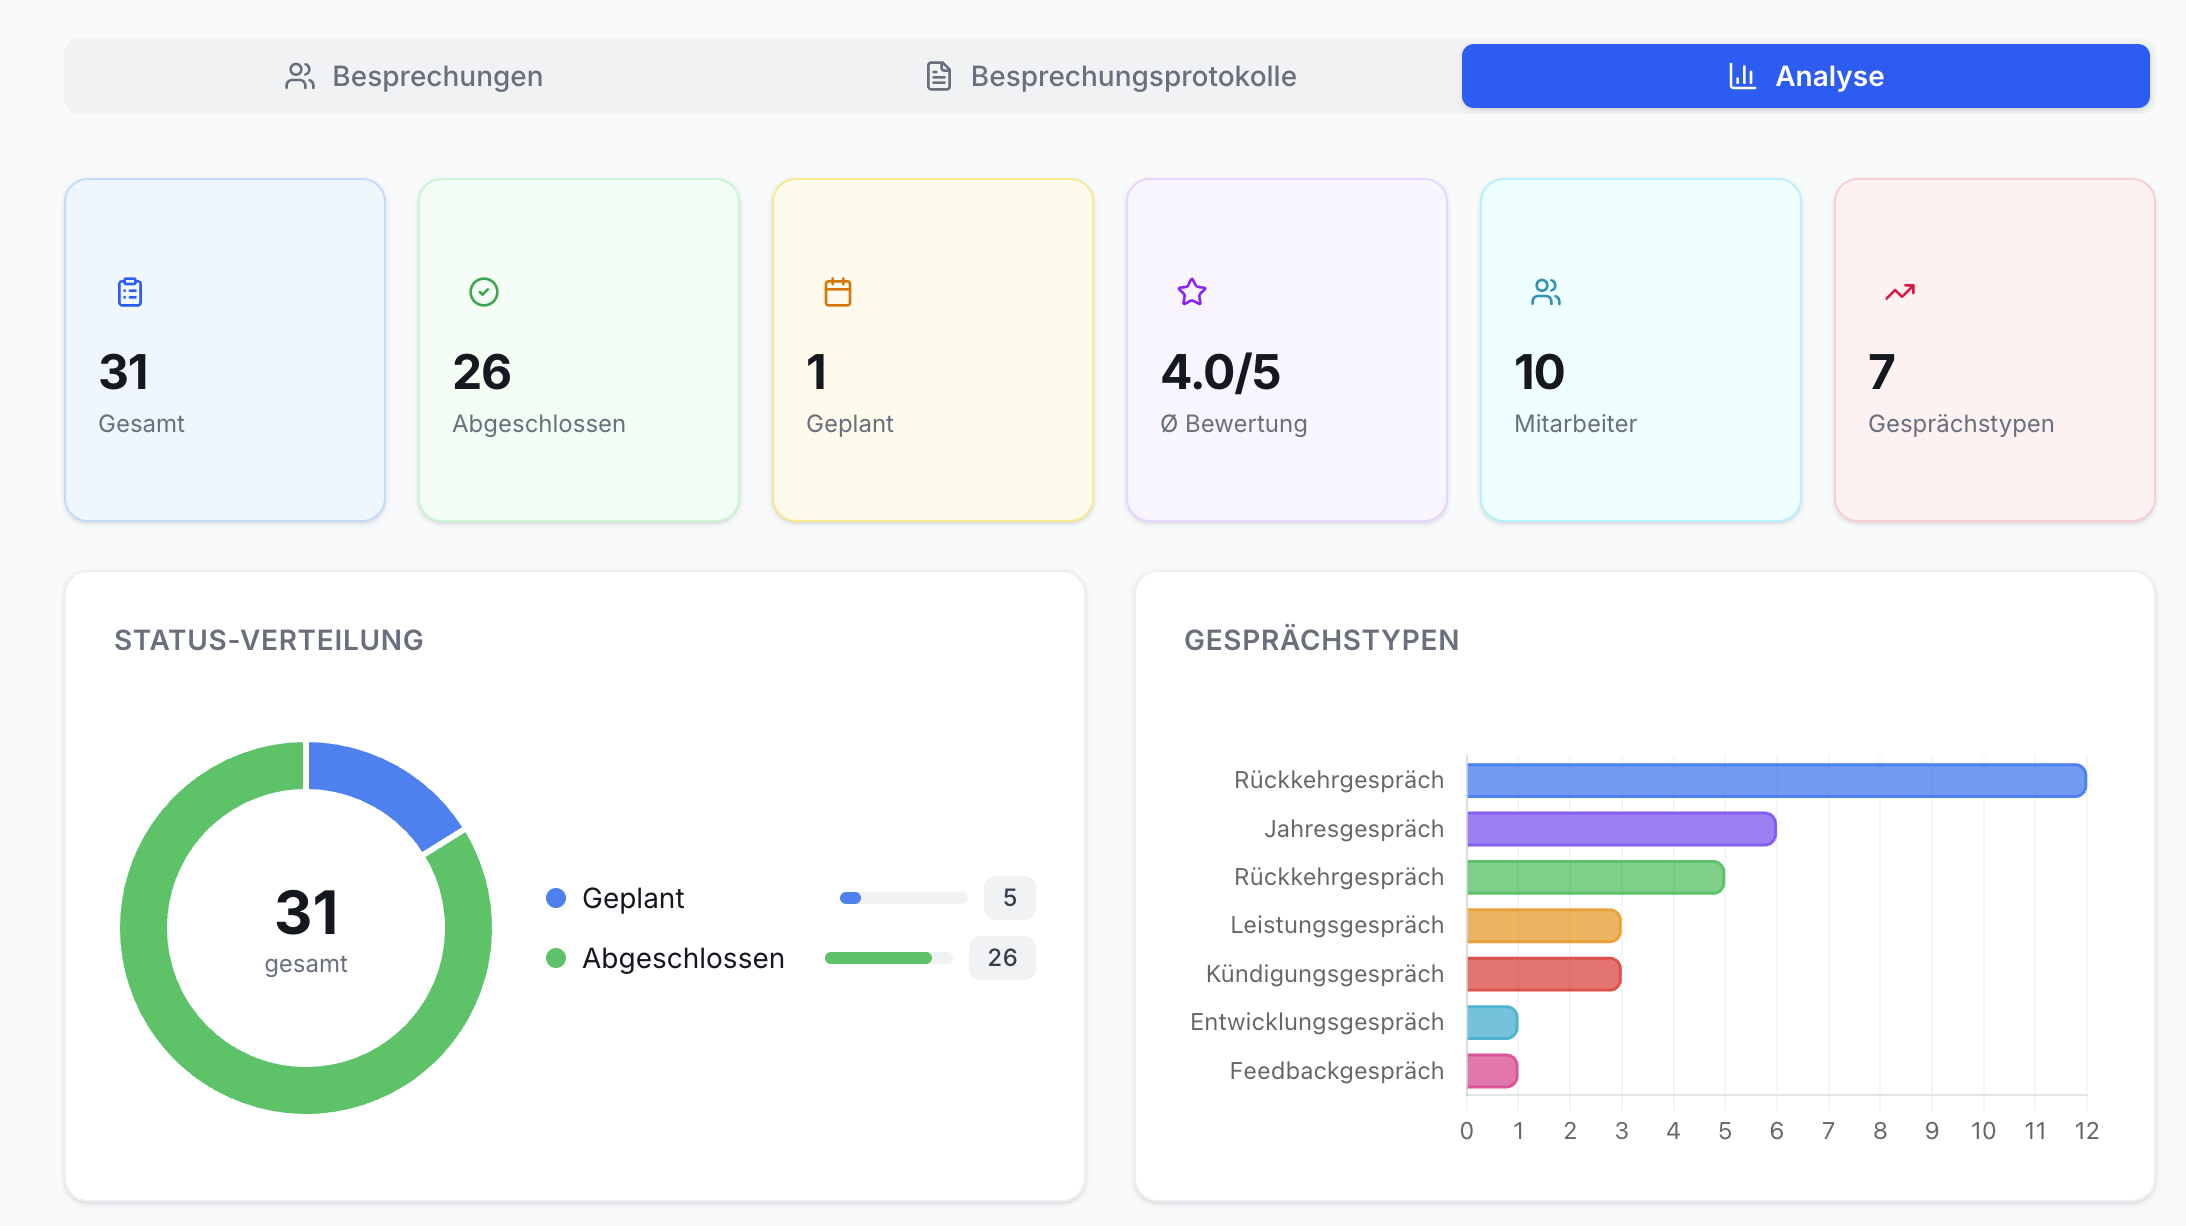
Task: Click the '10 Mitarbeiter' stat value
Action: (x=1539, y=372)
